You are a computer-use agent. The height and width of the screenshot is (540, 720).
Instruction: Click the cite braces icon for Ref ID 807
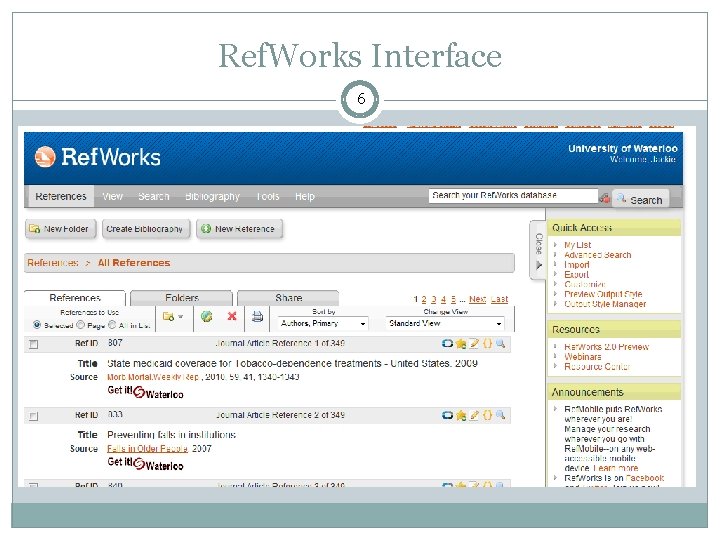(487, 343)
